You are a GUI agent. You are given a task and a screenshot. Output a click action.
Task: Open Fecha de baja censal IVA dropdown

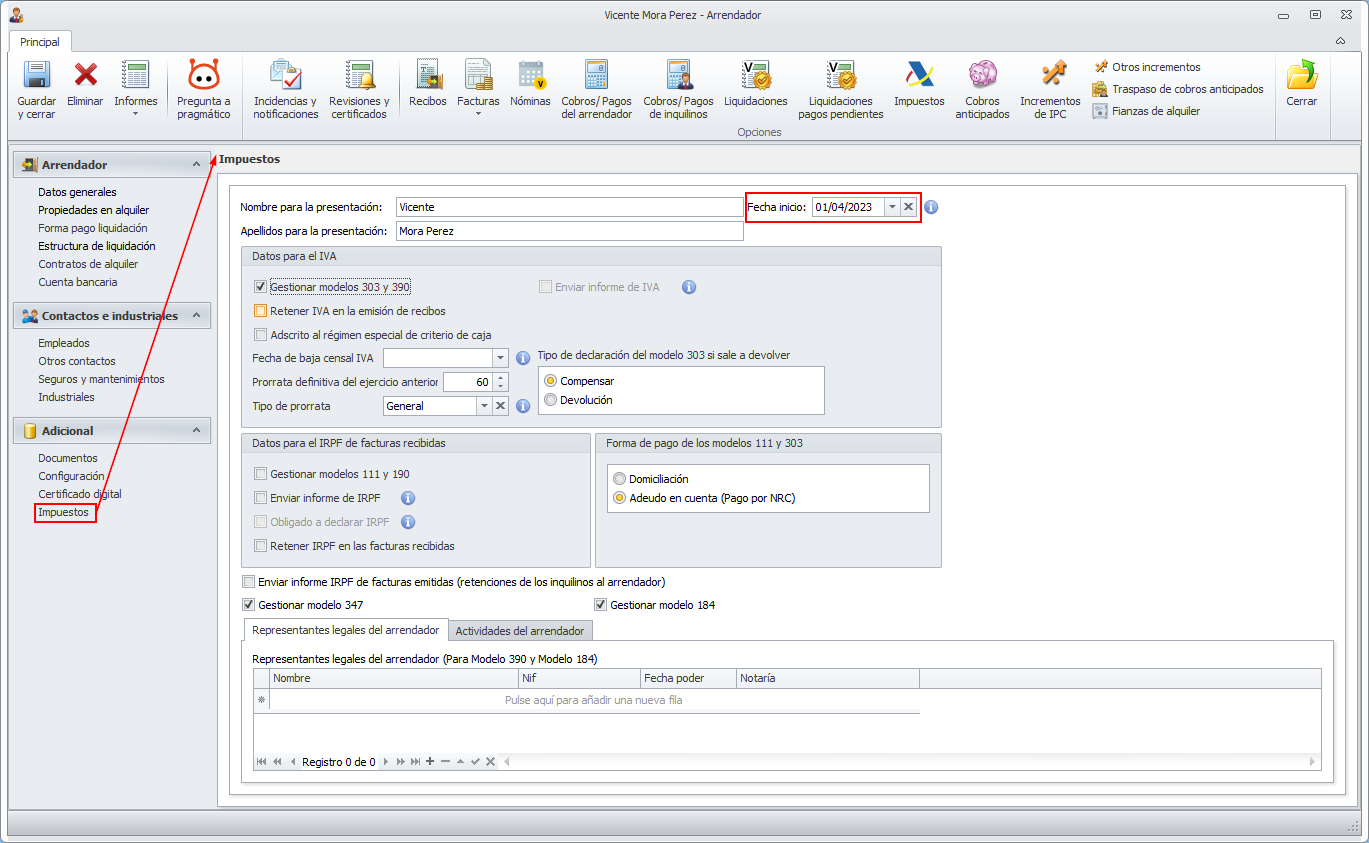pyautogui.click(x=501, y=358)
